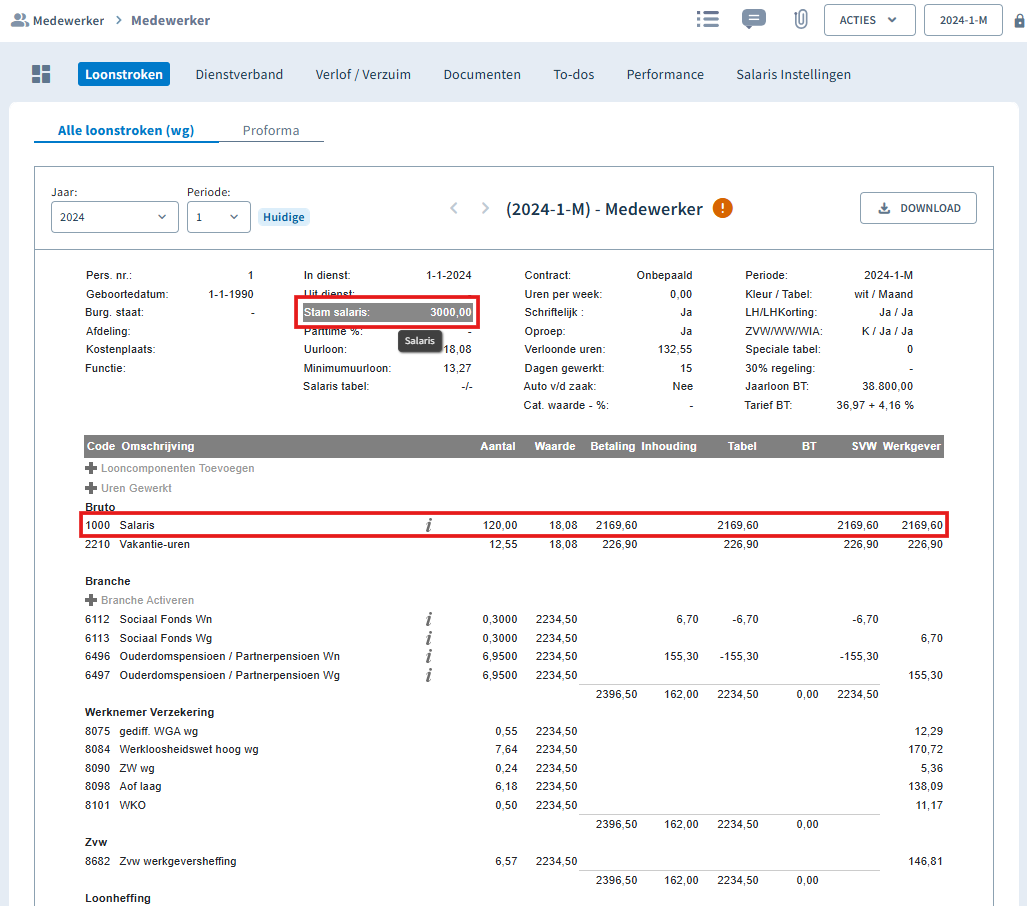Expand the ACTIES dropdown menu
1027x906 pixels.
point(869,20)
